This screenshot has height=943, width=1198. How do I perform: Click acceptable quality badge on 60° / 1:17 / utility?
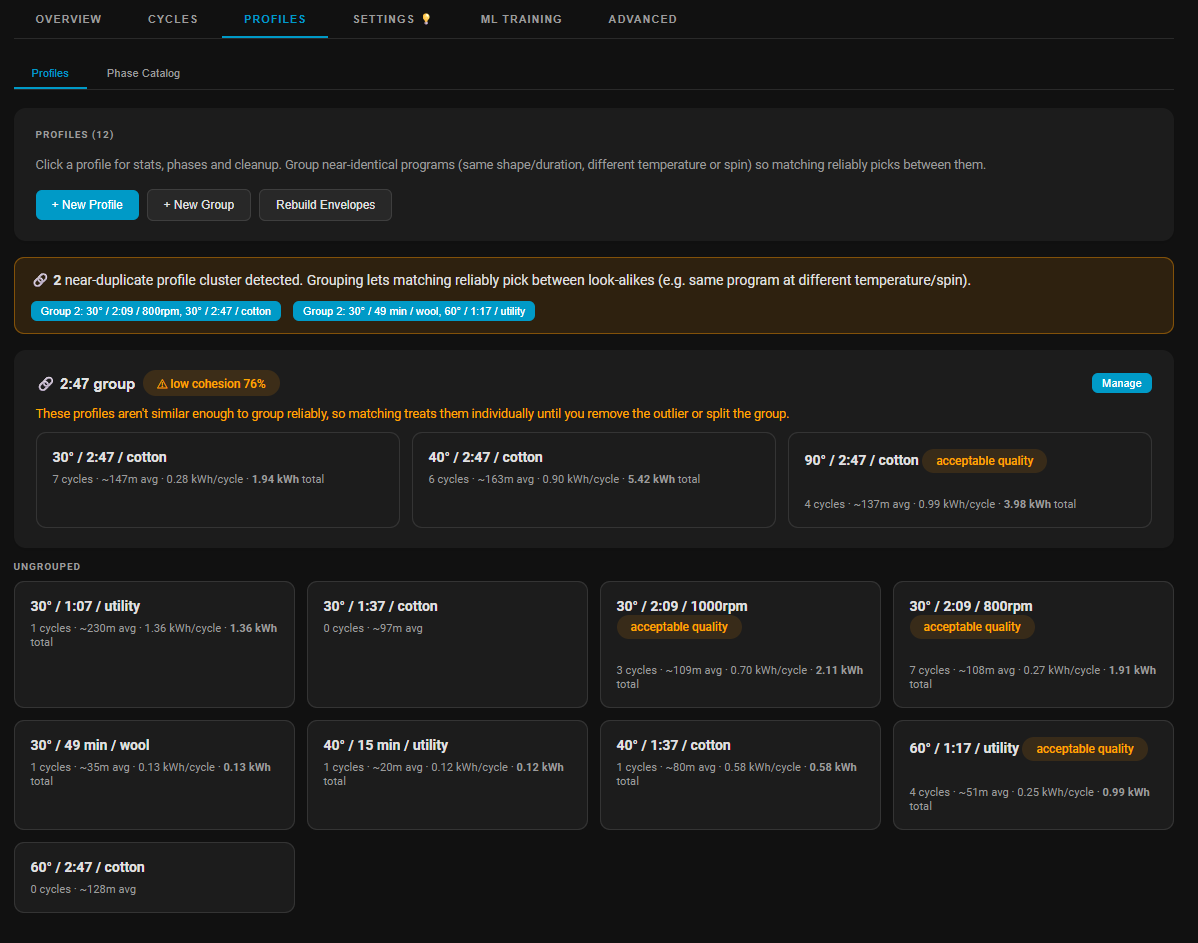click(1085, 749)
